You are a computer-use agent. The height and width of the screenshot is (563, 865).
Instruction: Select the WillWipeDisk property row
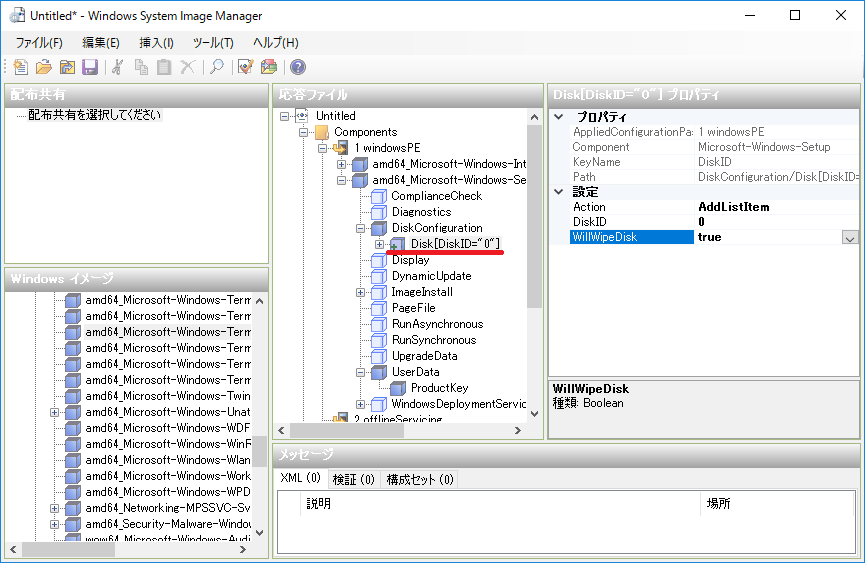point(714,237)
